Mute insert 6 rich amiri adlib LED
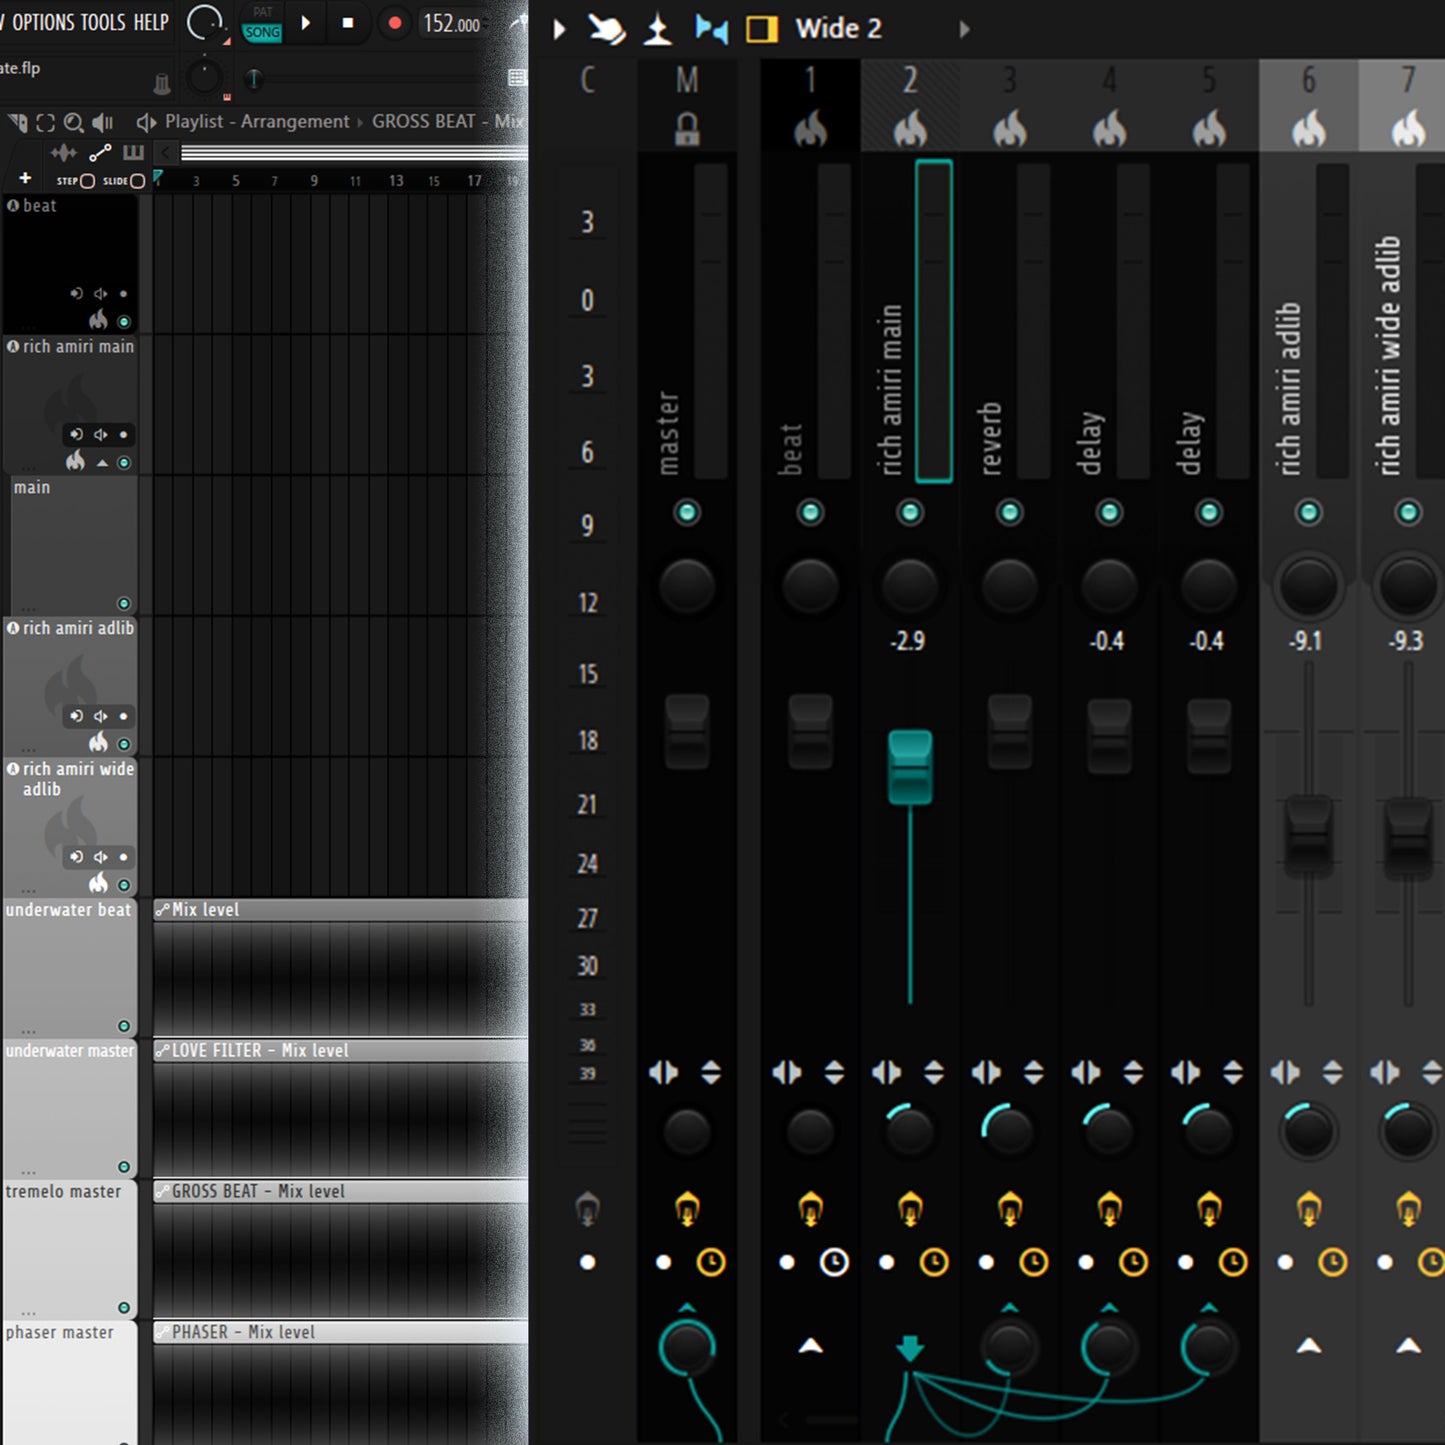1445x1445 pixels. (1308, 513)
